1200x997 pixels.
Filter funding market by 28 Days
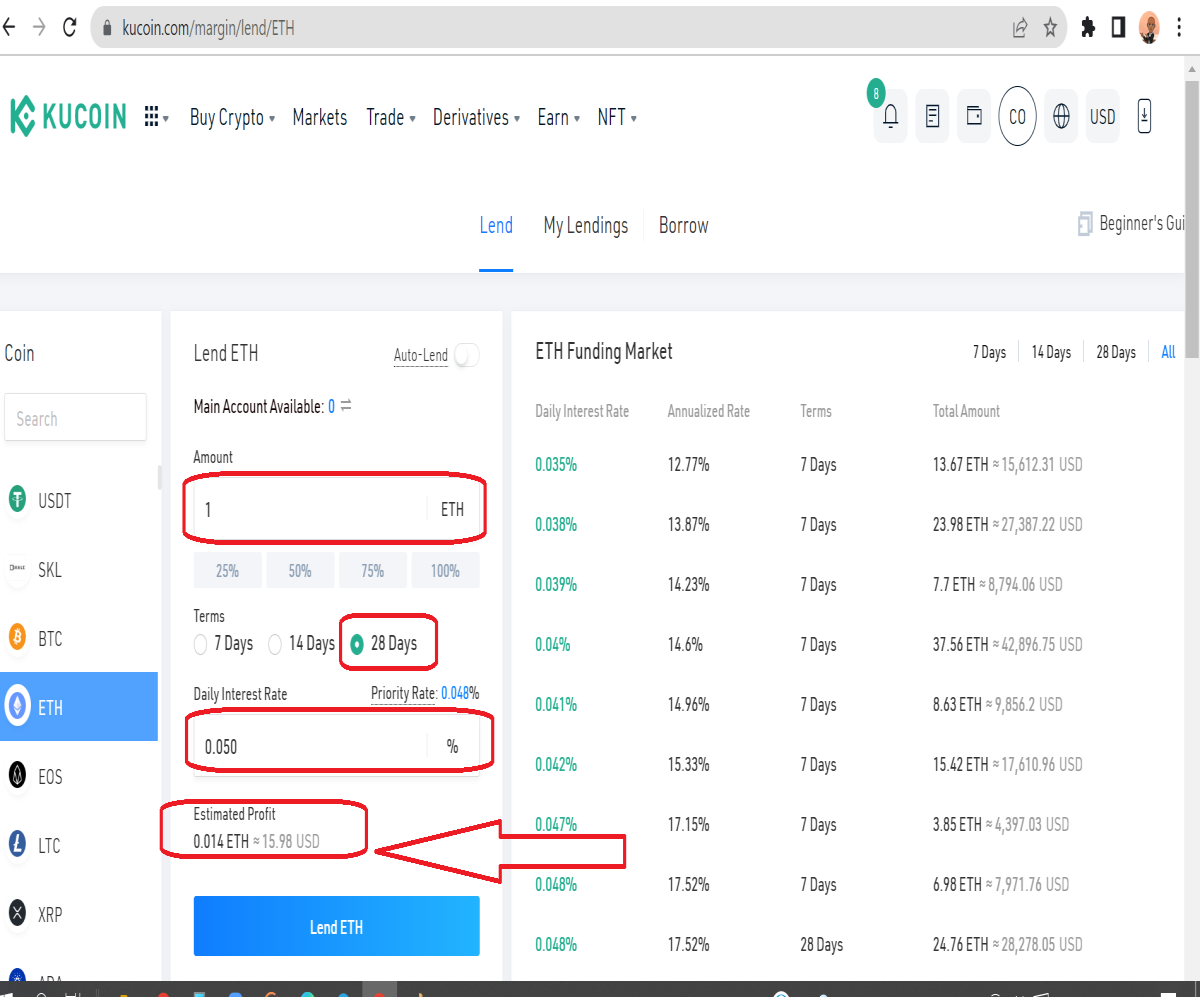tap(1116, 352)
